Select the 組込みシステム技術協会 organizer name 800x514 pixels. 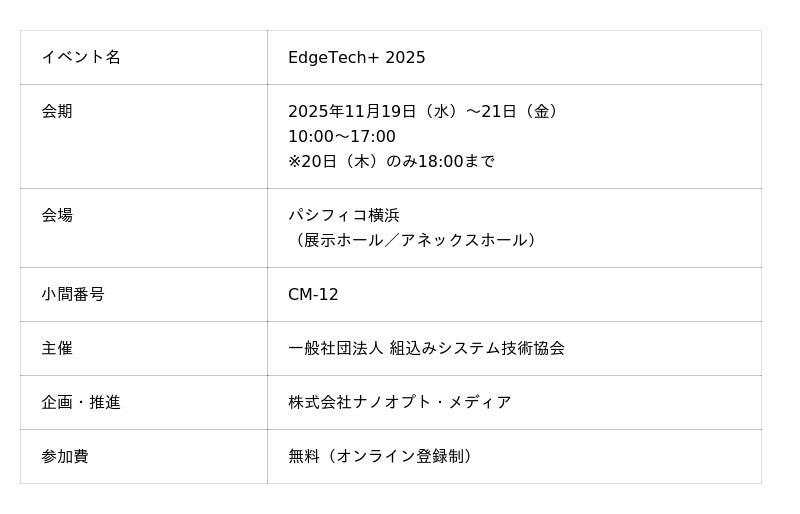(x=477, y=348)
